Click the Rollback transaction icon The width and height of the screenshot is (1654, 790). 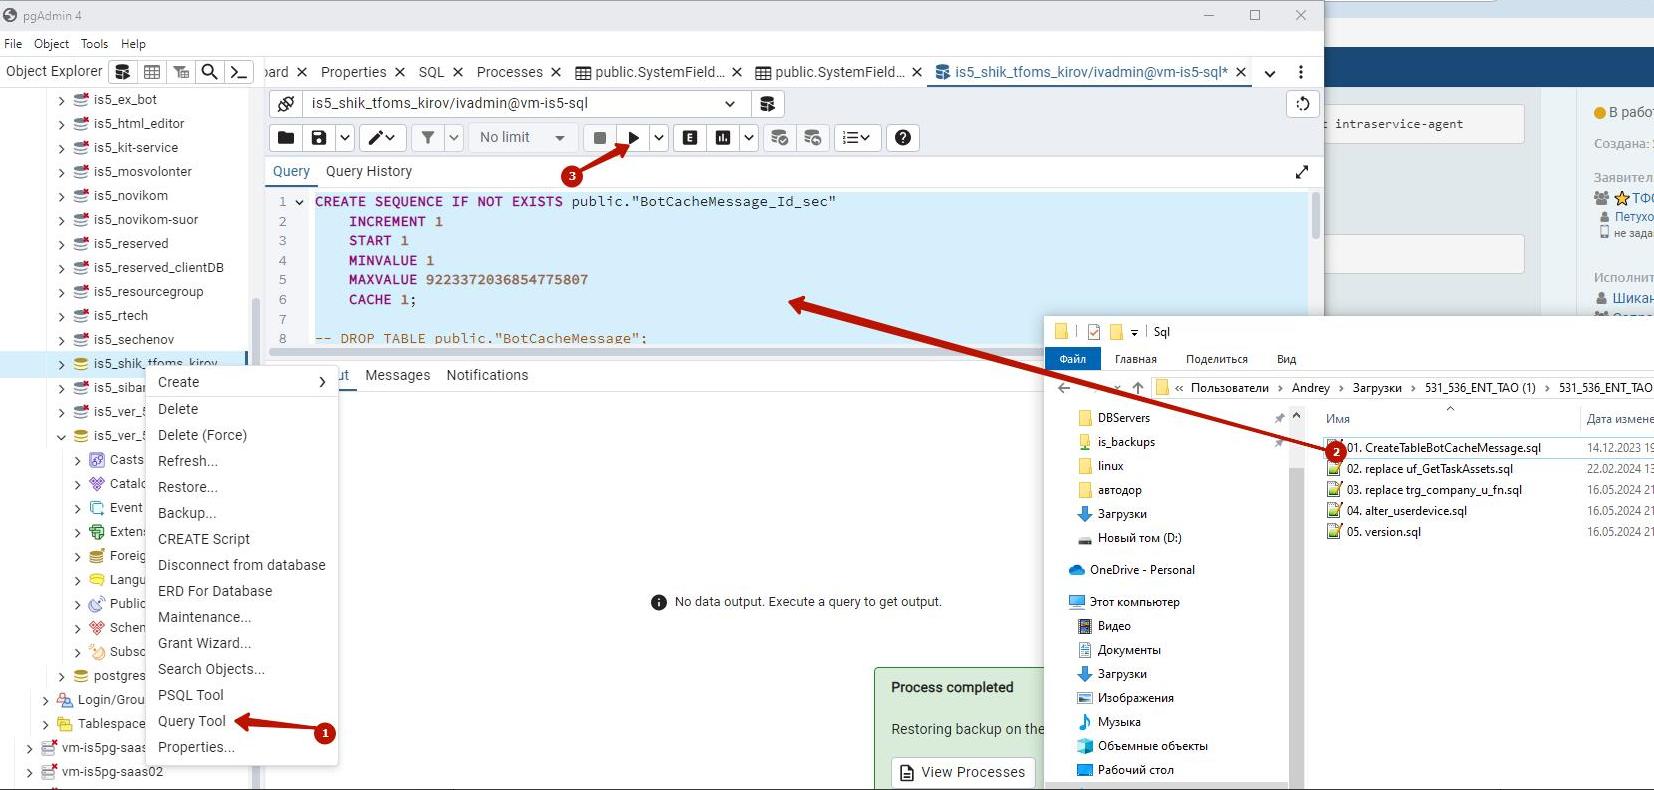[812, 138]
